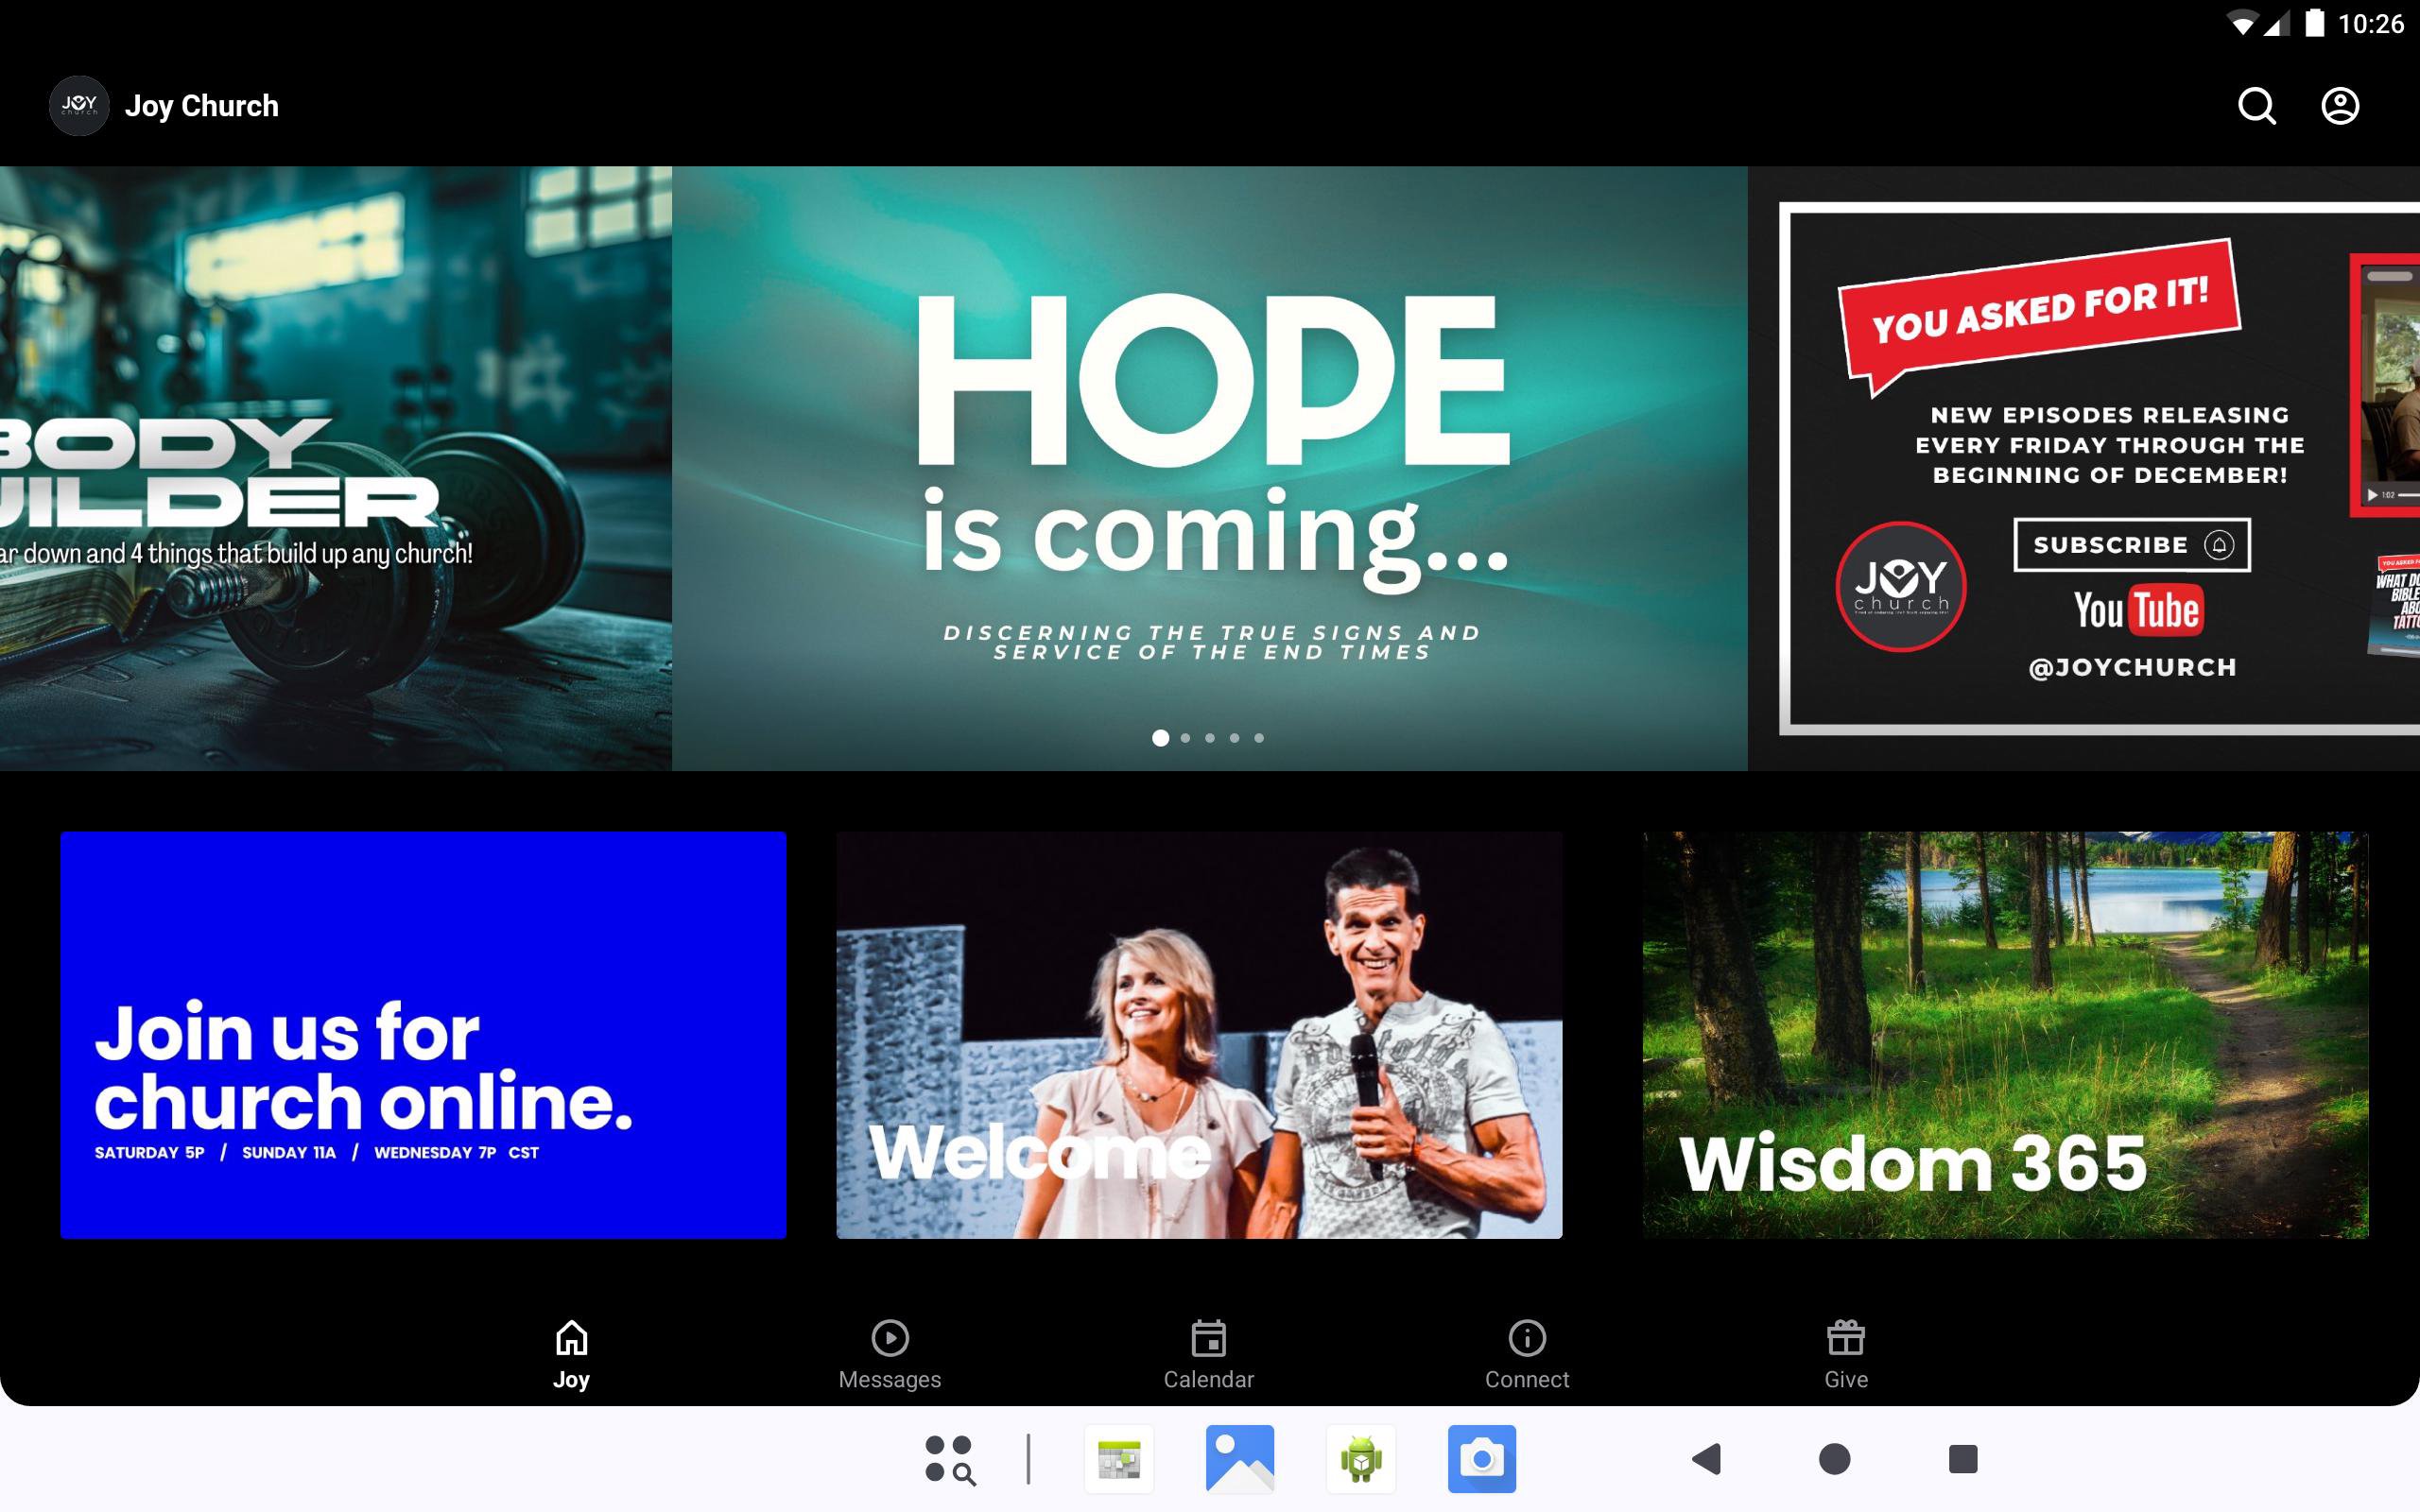Select the Joy home tab
2420x1512 pixels.
coord(571,1354)
